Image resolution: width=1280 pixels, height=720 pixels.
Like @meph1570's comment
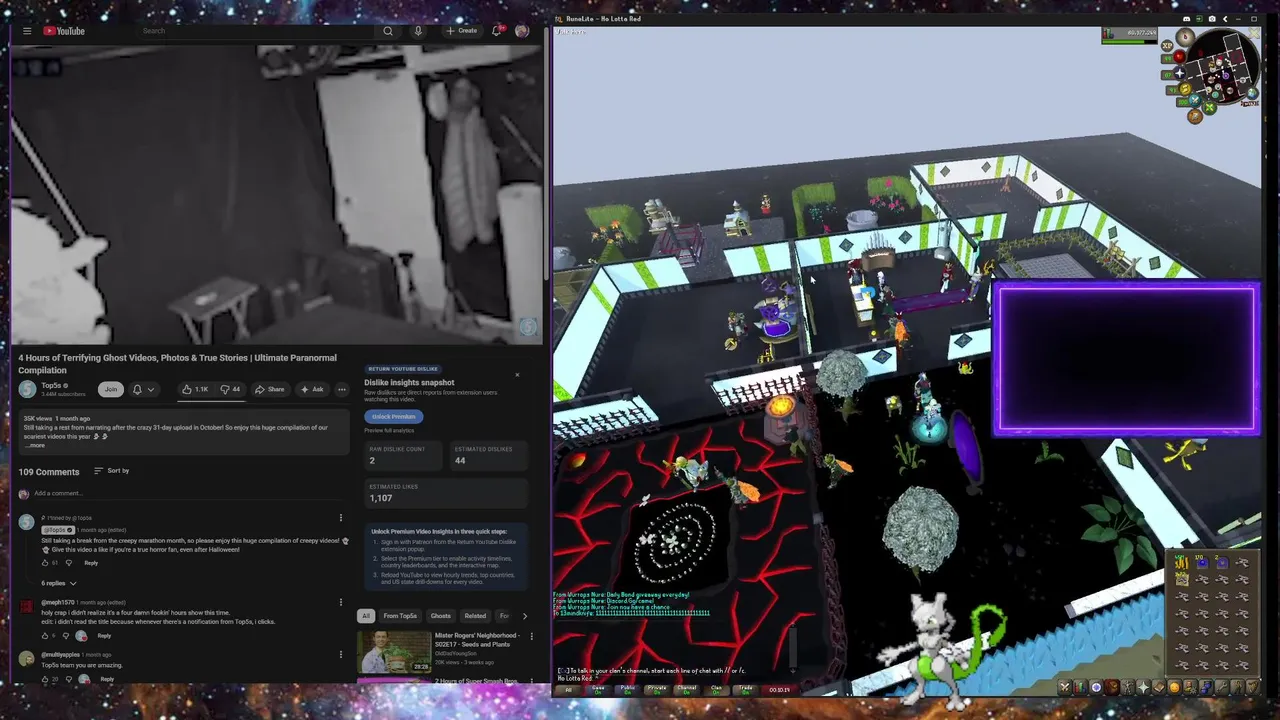tap(45, 636)
